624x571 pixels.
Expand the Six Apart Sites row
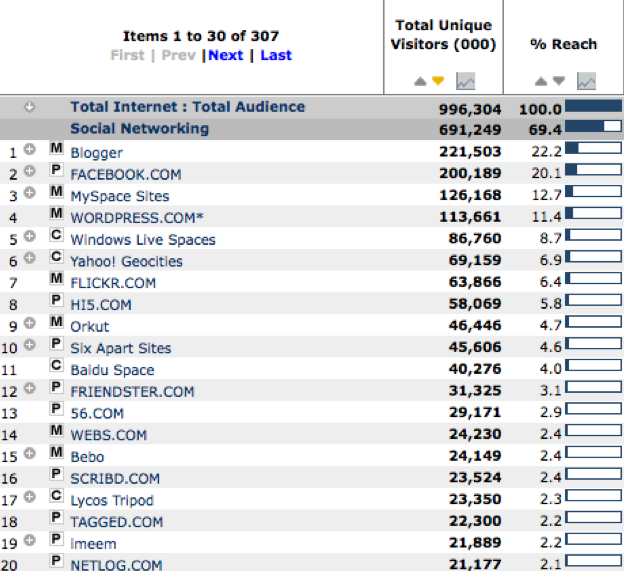coord(29,345)
